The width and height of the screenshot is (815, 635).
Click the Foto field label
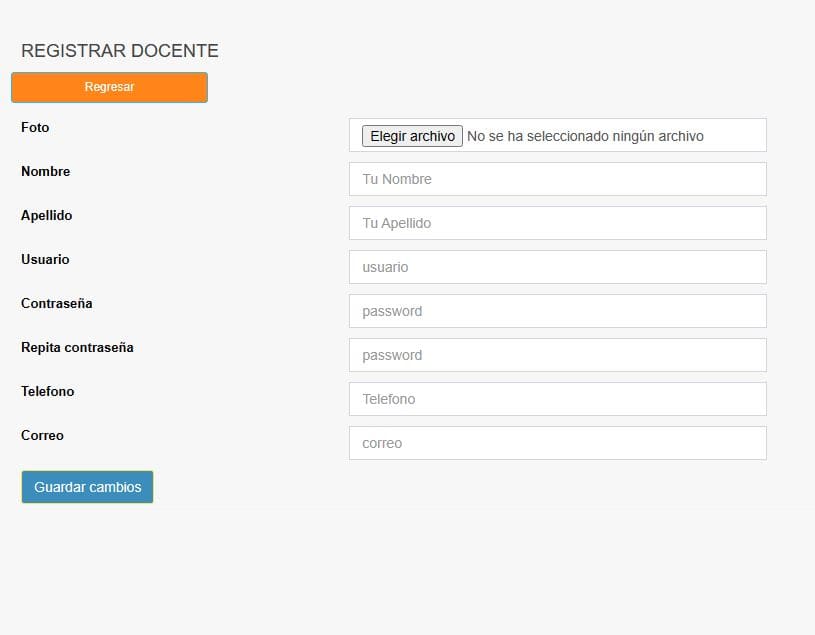(x=35, y=128)
